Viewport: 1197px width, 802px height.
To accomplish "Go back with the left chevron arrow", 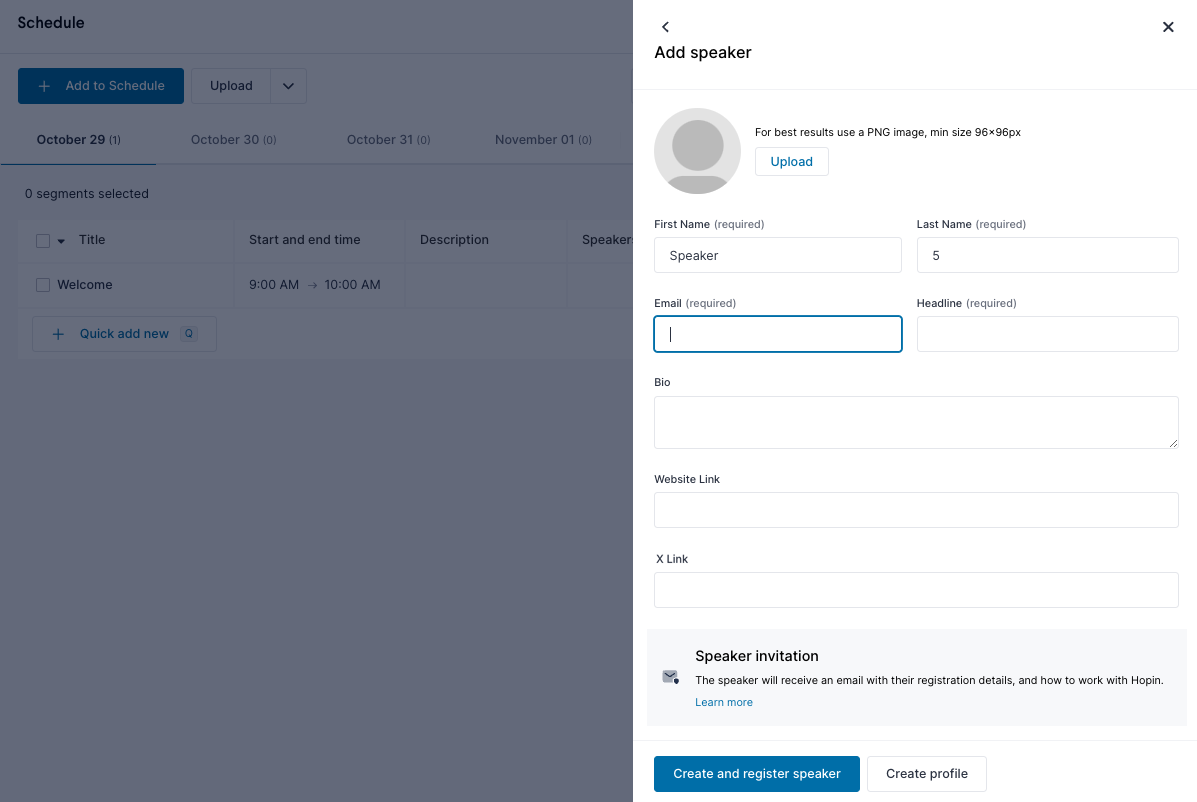I will [665, 27].
